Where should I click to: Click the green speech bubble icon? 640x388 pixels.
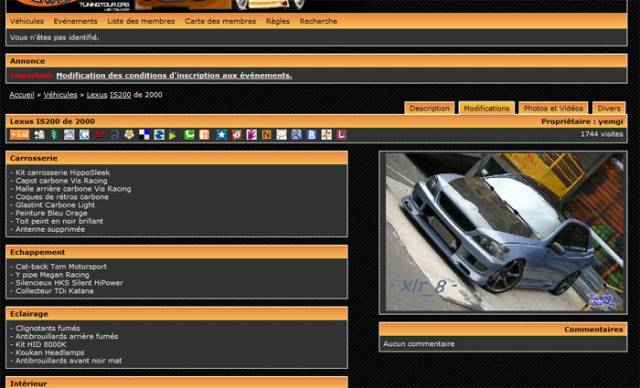tap(189, 135)
